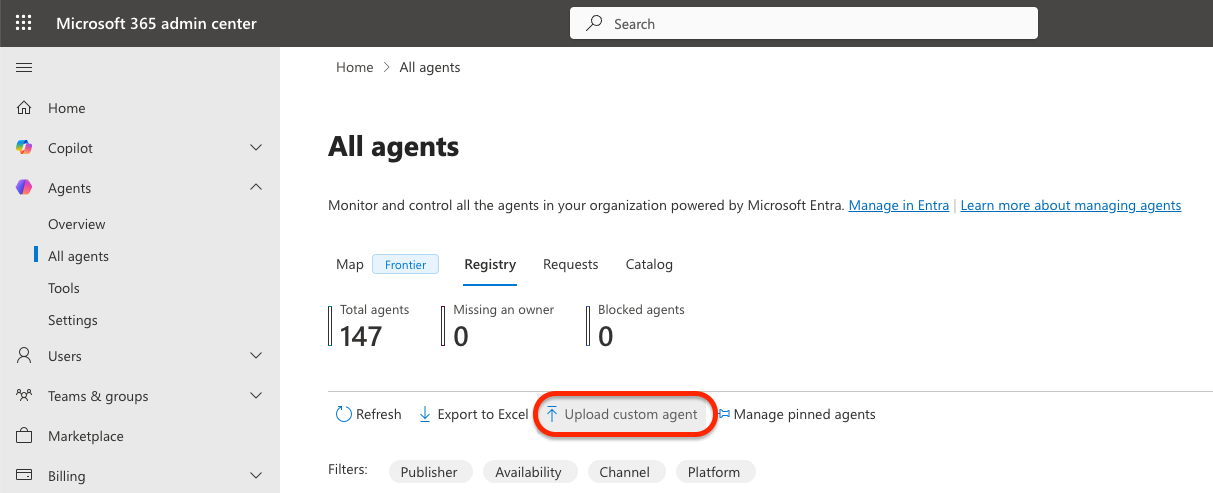Collapse navigation with hamburger menu icon
The width and height of the screenshot is (1213, 493).
click(x=24, y=67)
